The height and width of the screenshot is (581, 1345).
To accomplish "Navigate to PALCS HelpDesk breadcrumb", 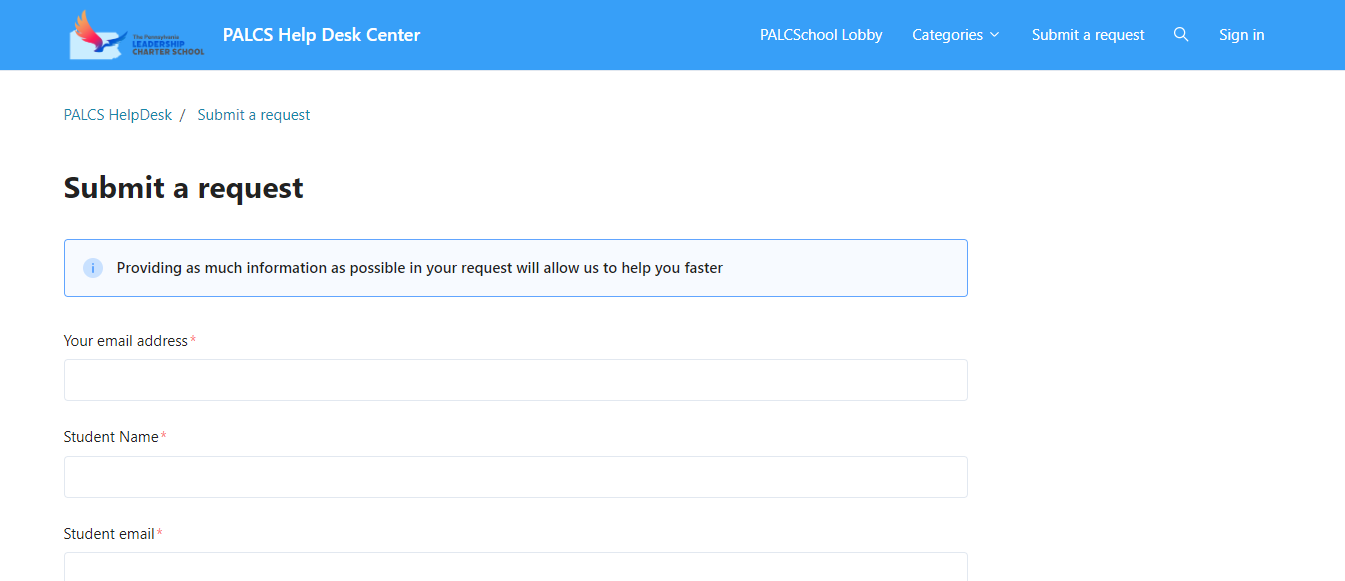I will tap(118, 115).
